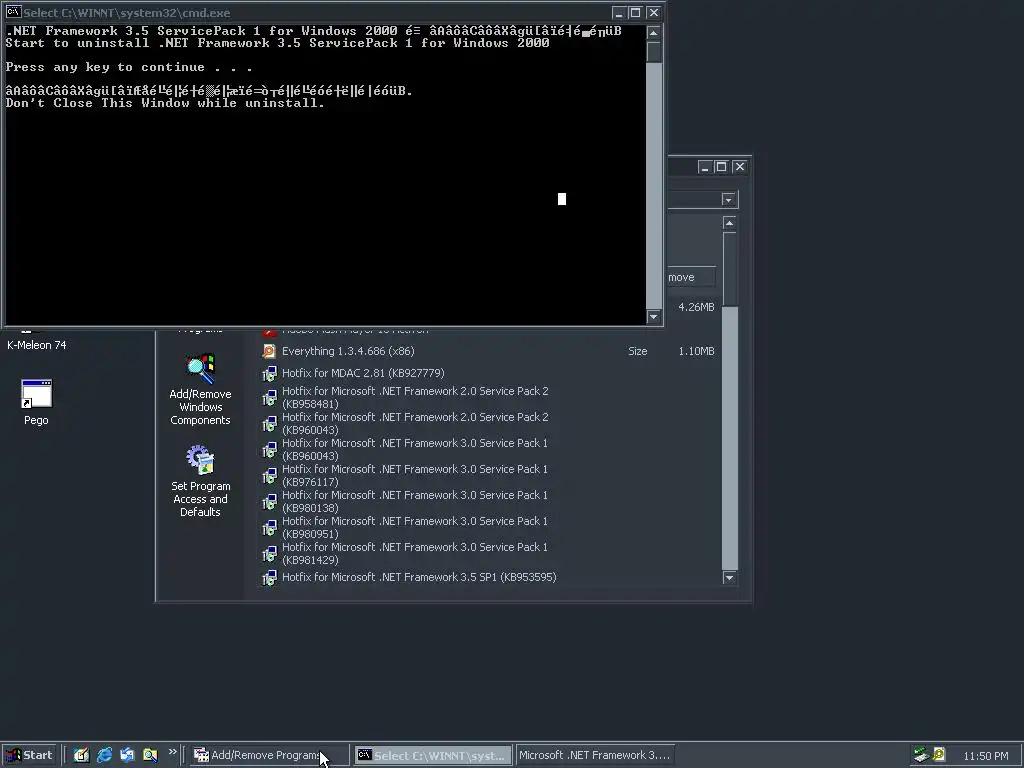Click icon beside .NET 2.0 SP2 KB958481 hotfix
1024x768 pixels.
coord(269,398)
